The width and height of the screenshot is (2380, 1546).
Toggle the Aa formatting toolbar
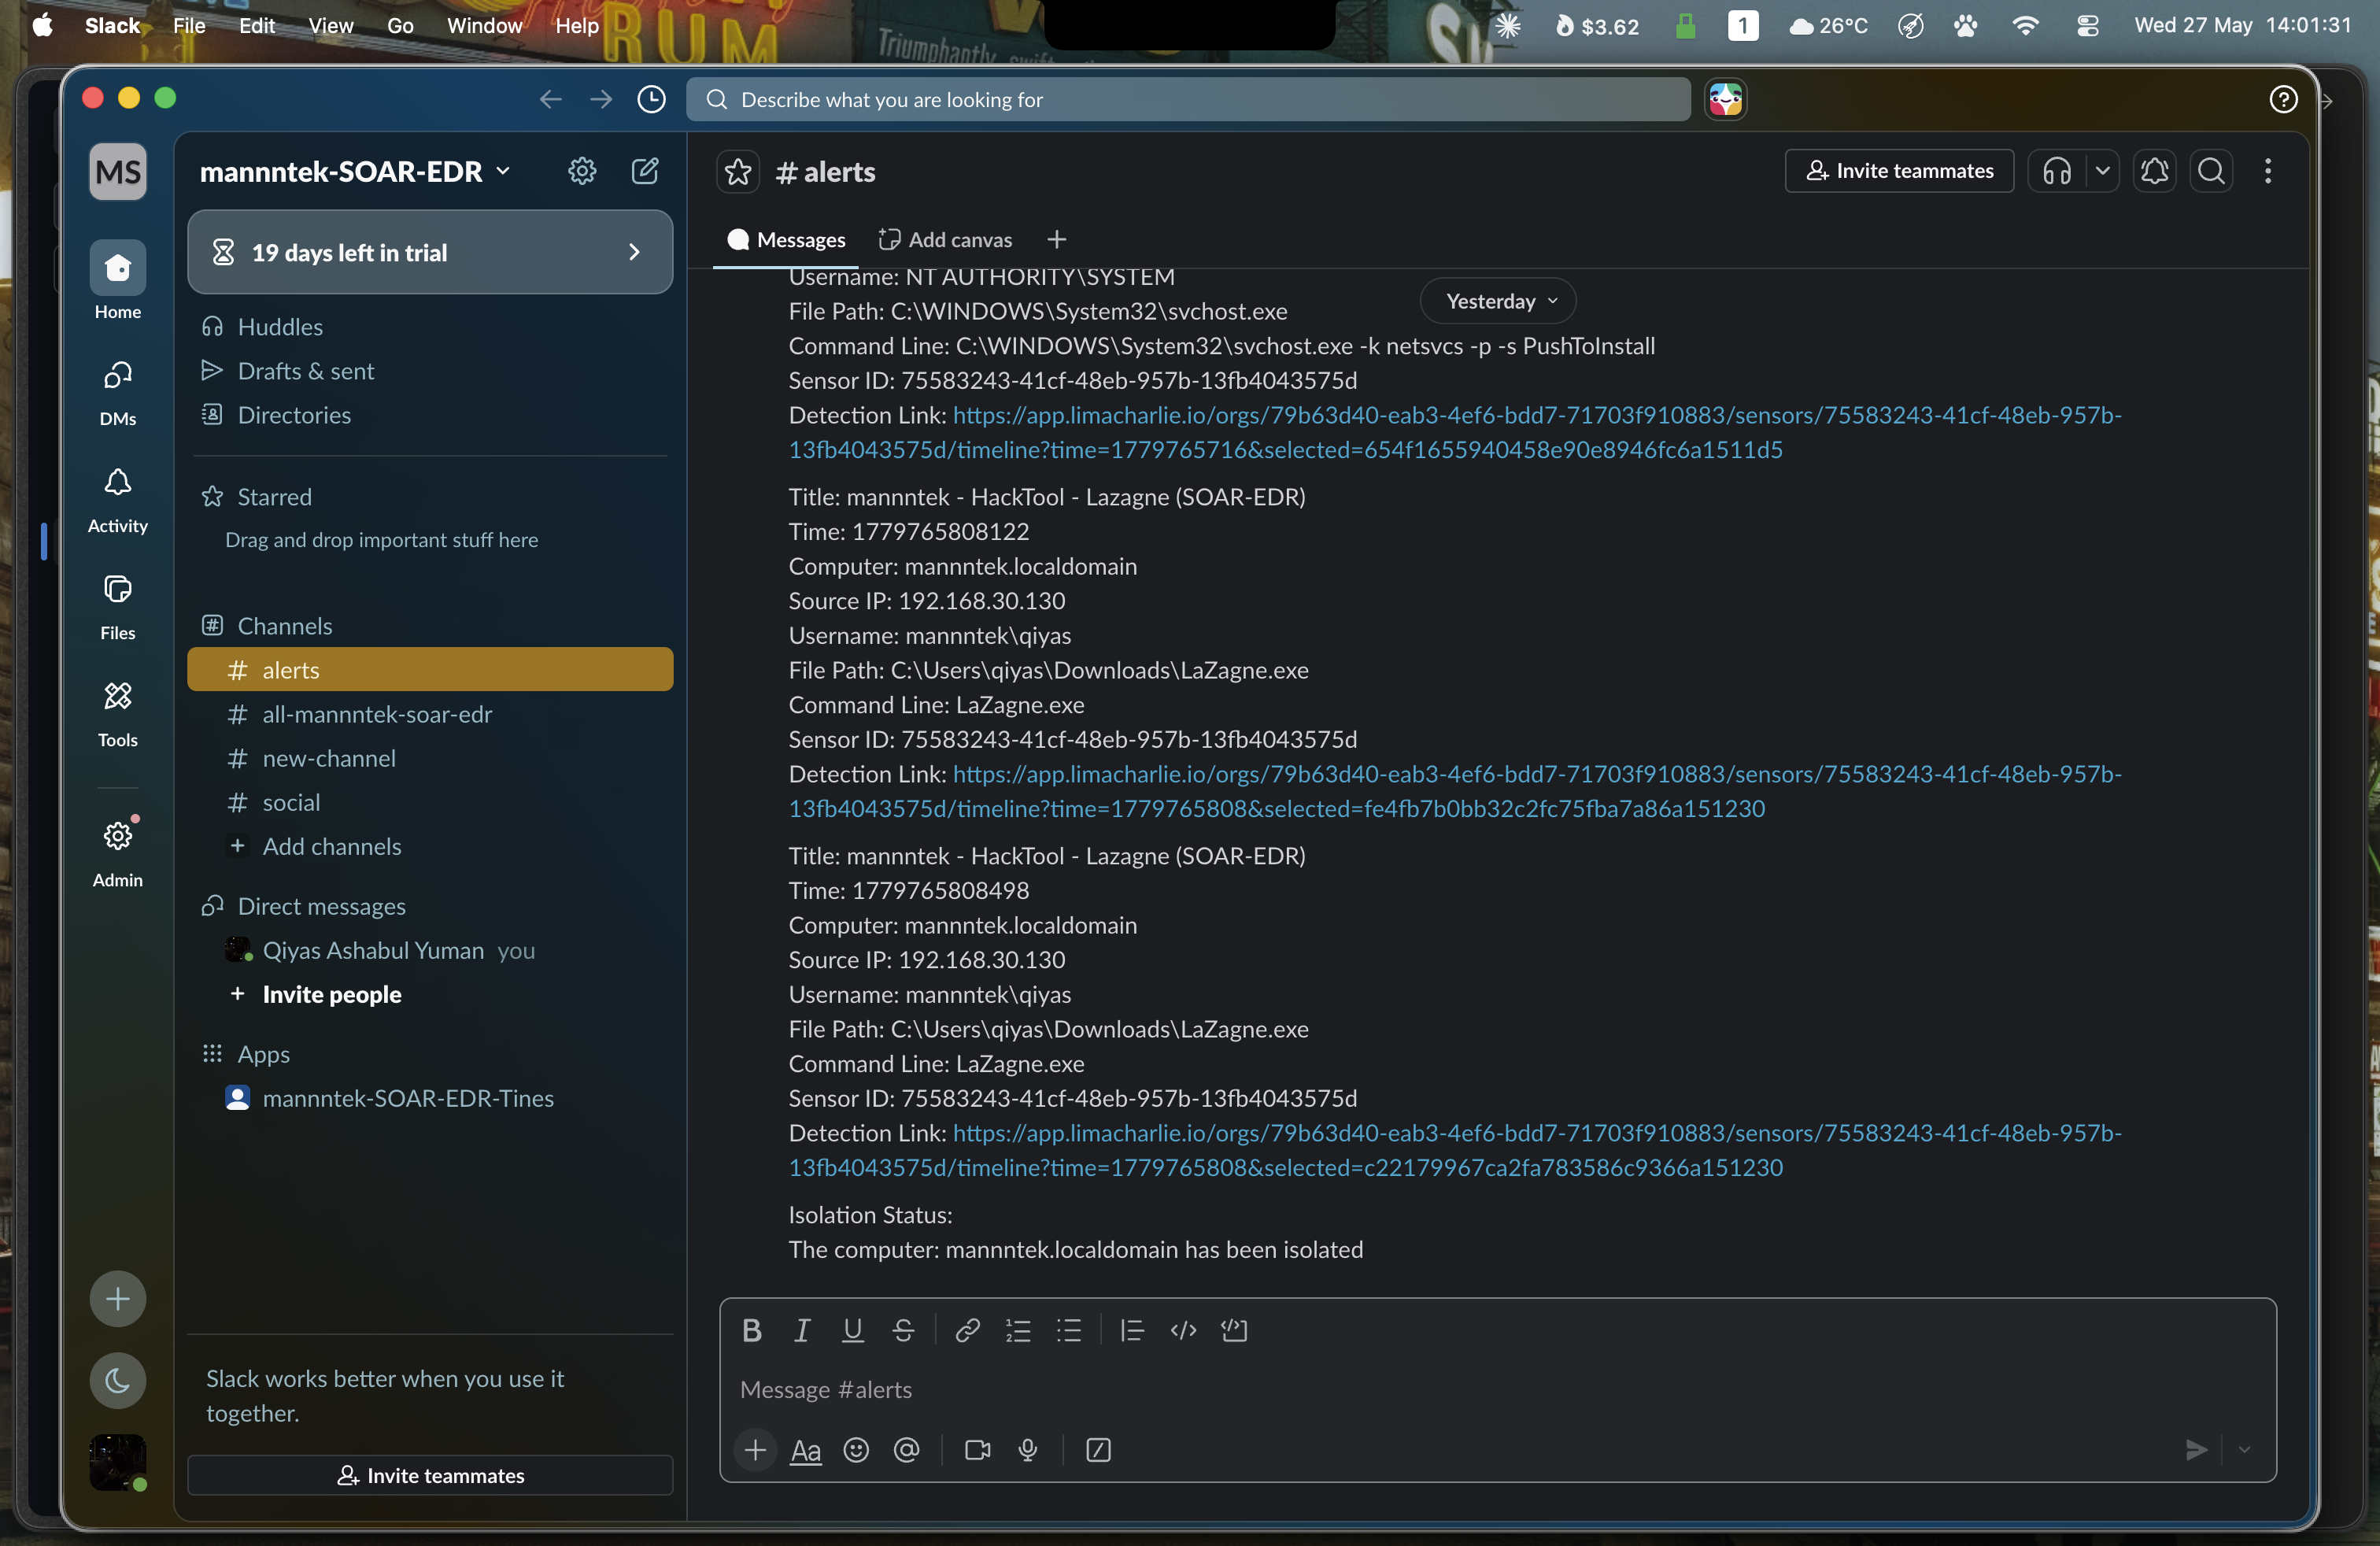click(x=805, y=1450)
